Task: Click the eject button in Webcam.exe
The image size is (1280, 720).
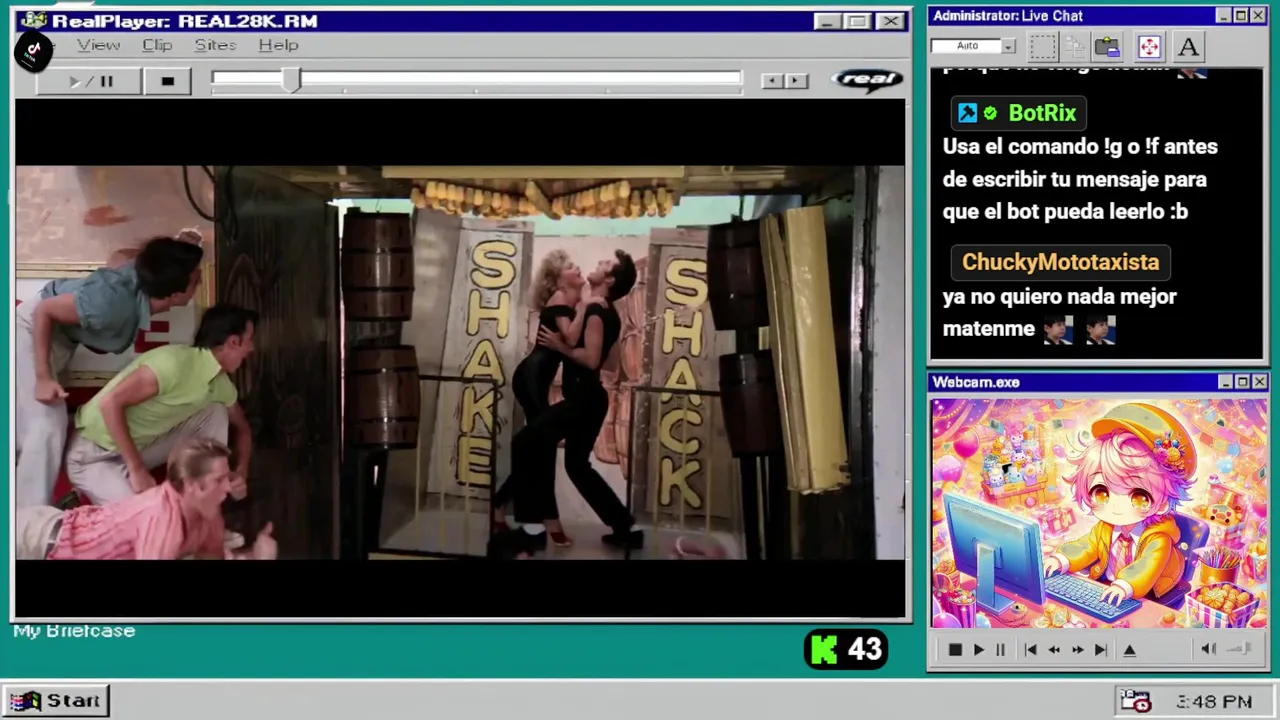Action: click(1130, 650)
